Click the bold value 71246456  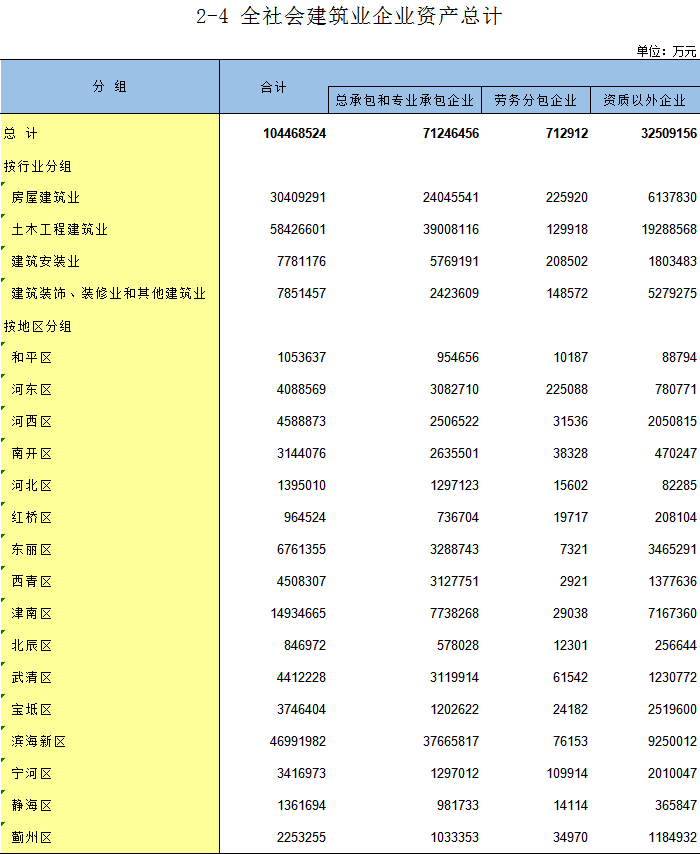(x=451, y=133)
